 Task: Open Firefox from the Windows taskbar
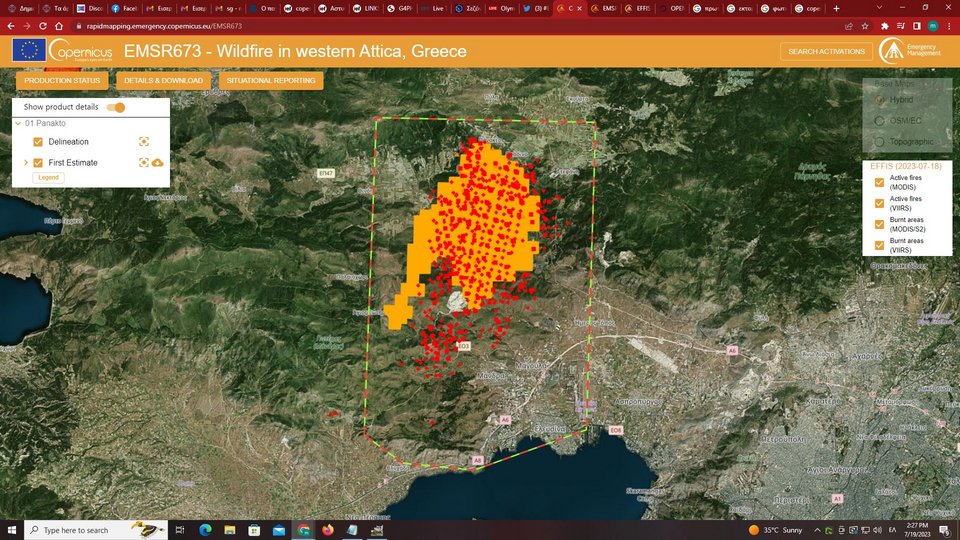(x=327, y=529)
